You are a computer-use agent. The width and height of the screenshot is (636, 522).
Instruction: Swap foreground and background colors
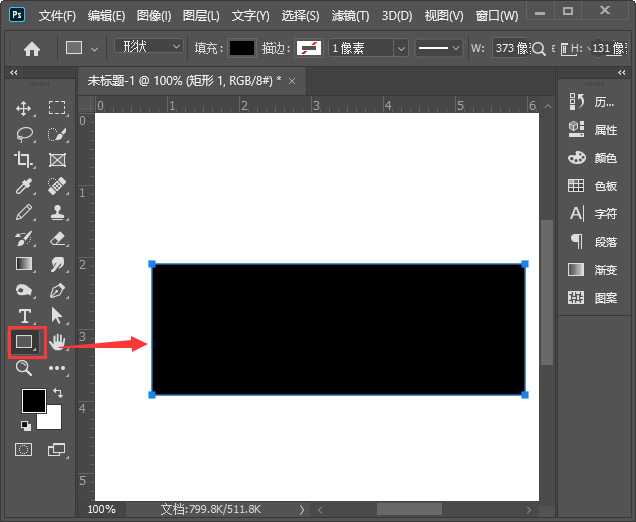coord(57,393)
